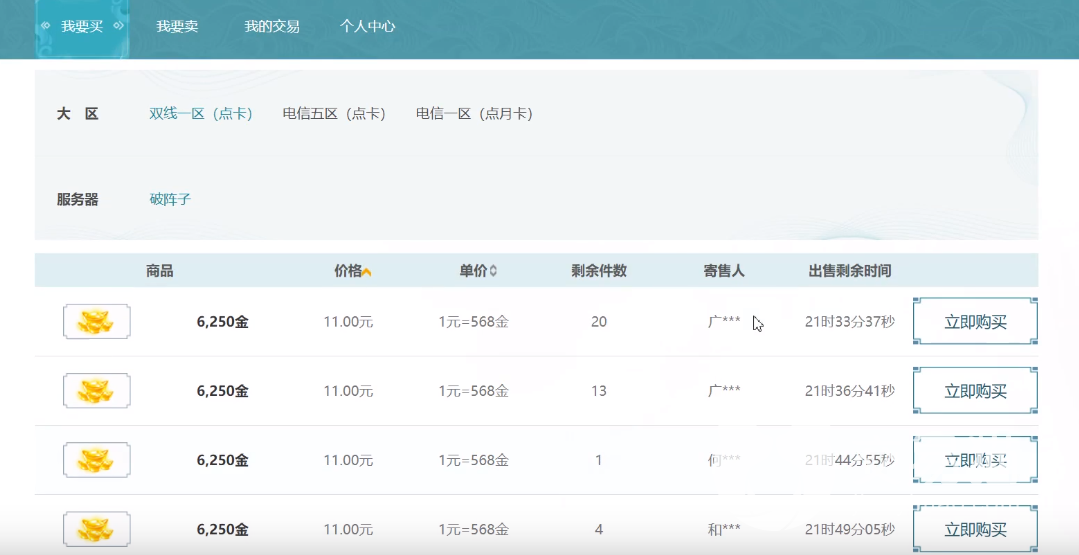1079x555 pixels.
Task: Click 立即购买 for listing with 13 remaining
Action: pyautogui.click(x=975, y=391)
